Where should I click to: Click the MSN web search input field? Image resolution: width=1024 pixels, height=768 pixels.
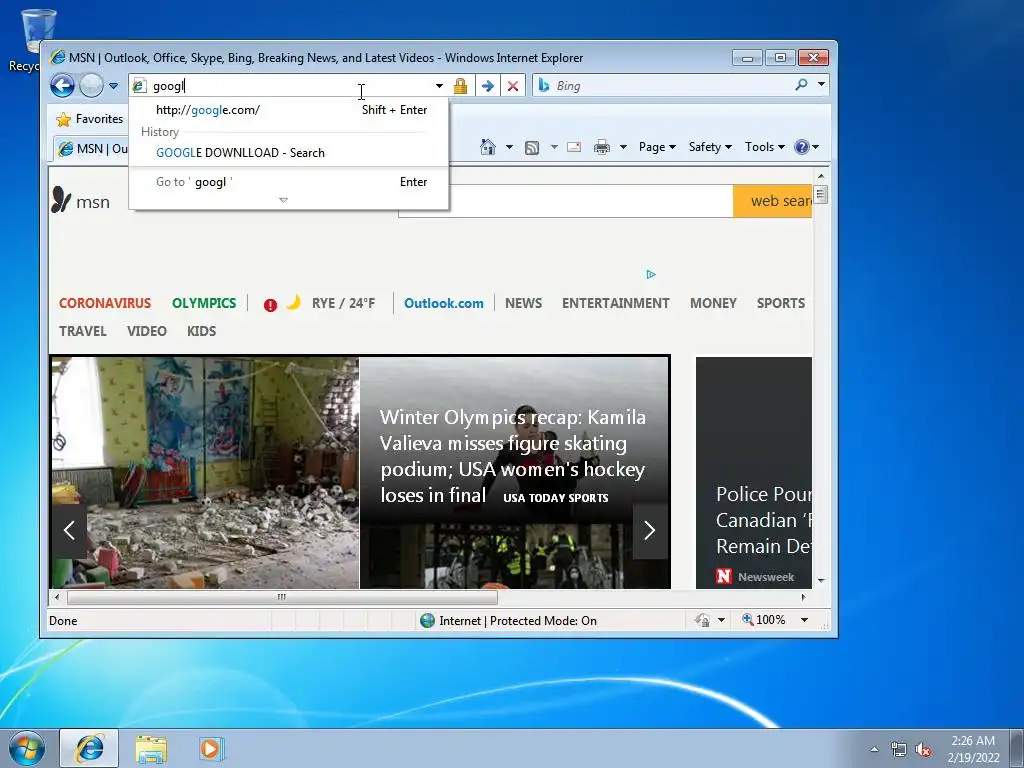pyautogui.click(x=566, y=201)
